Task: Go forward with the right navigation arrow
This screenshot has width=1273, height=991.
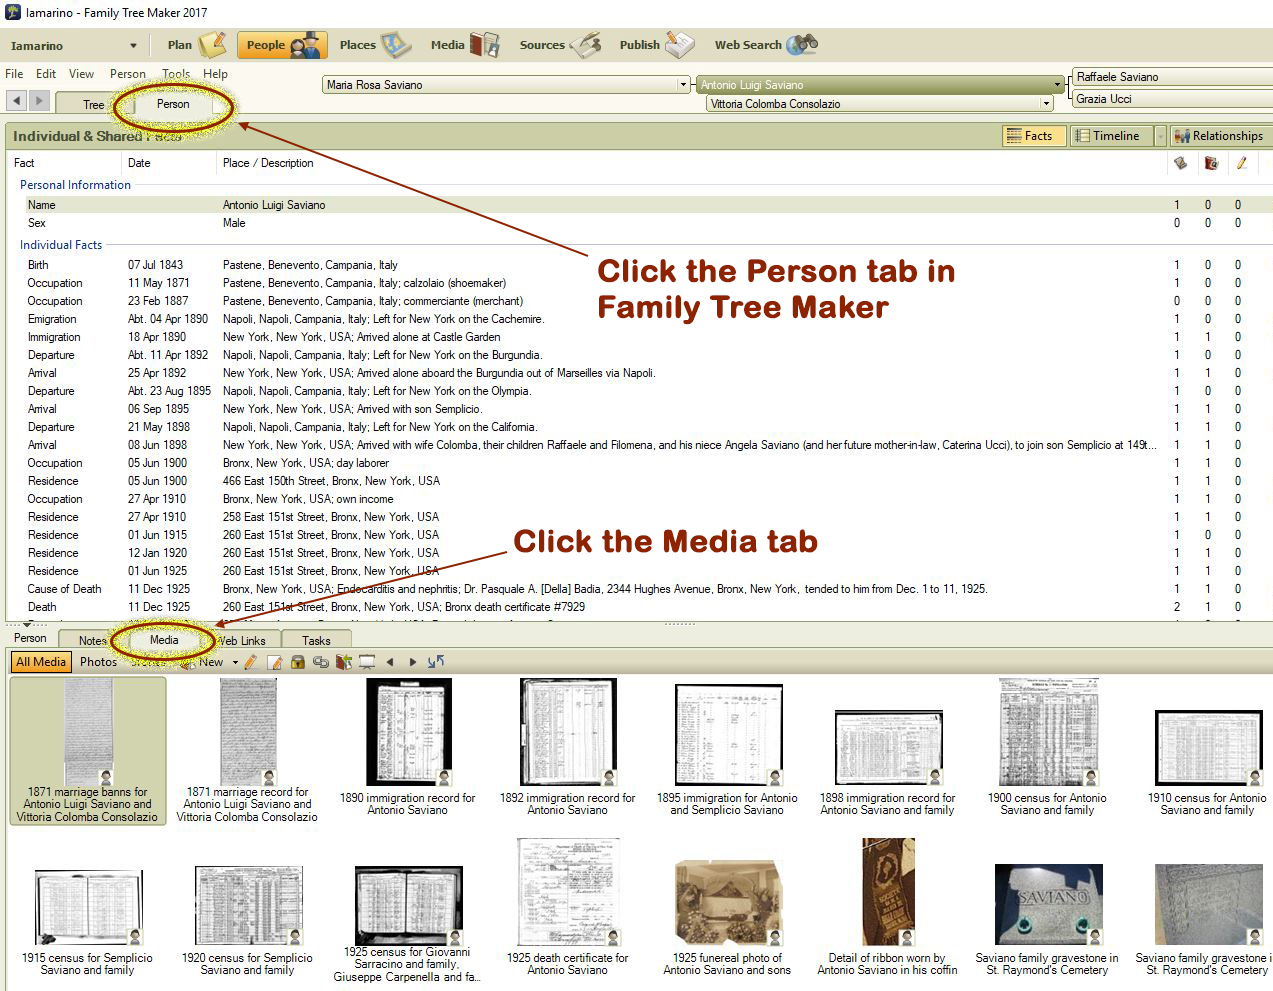Action: pyautogui.click(x=39, y=100)
